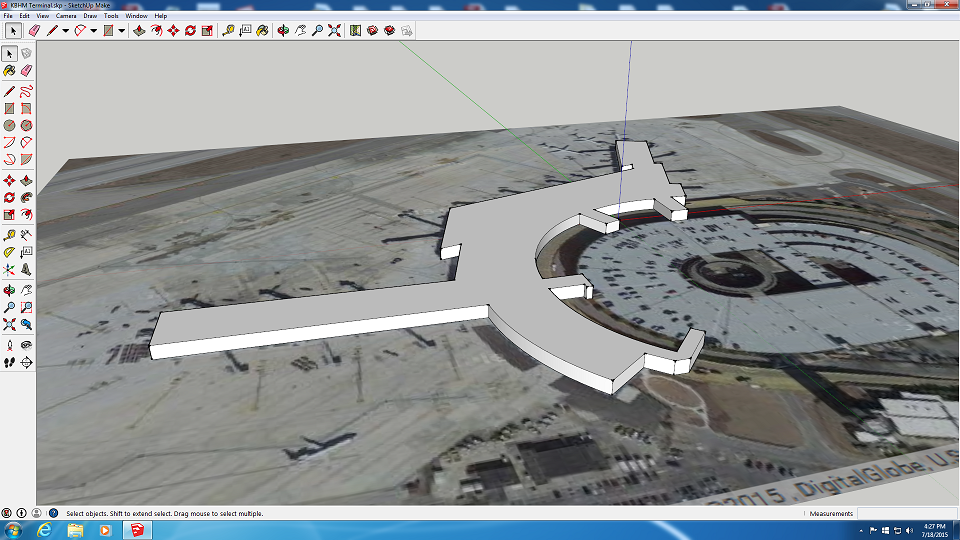Select the Walk footprints tool
This screenshot has height=540, width=960.
[x=9, y=362]
